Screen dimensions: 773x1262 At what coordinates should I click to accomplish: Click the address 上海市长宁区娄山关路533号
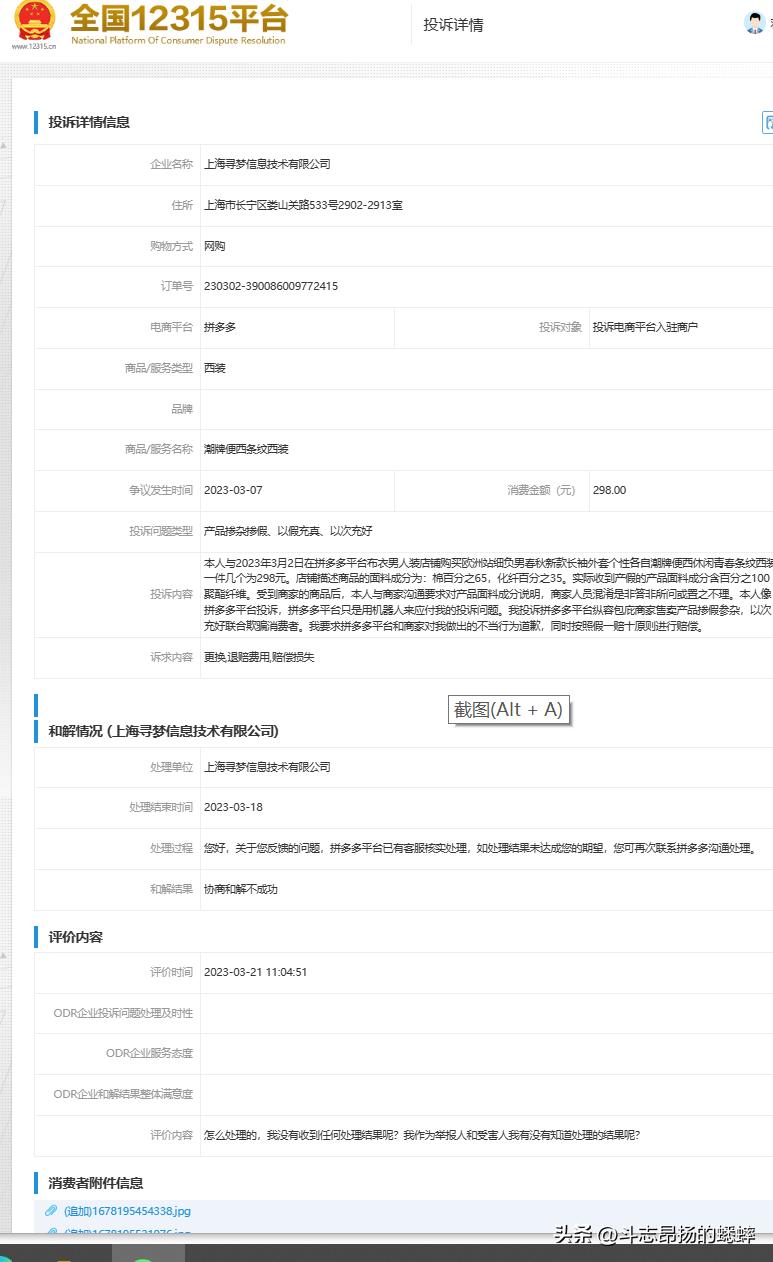(303, 205)
